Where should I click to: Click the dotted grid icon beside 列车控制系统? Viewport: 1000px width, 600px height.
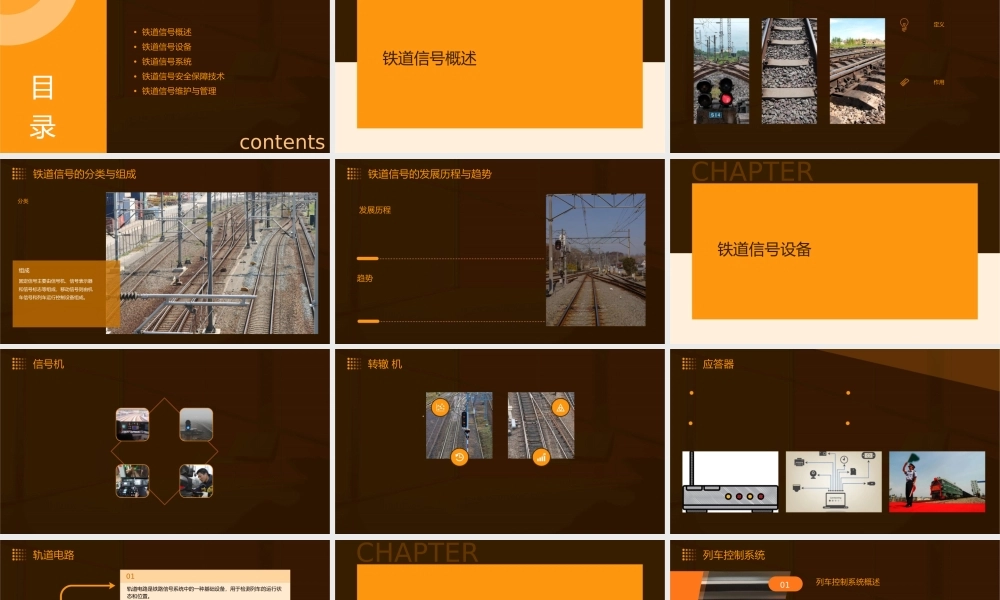click(x=688, y=555)
